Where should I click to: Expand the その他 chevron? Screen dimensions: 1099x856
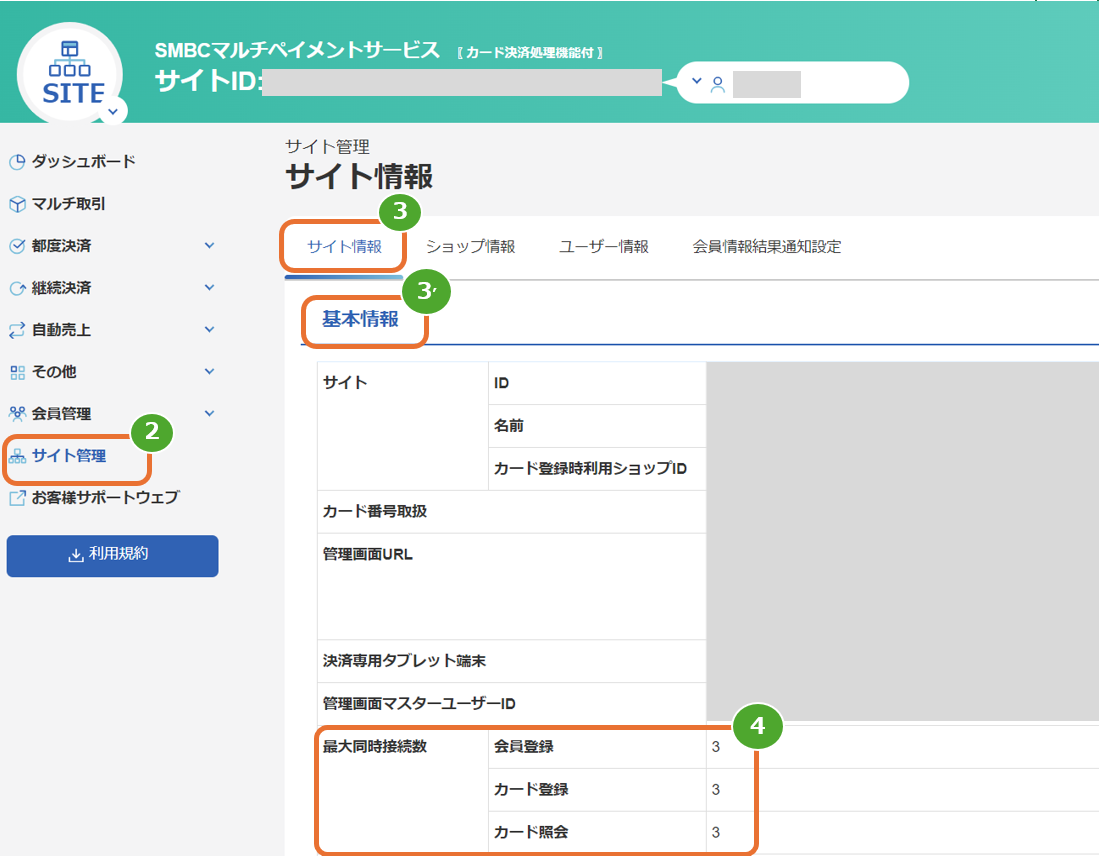tap(209, 372)
